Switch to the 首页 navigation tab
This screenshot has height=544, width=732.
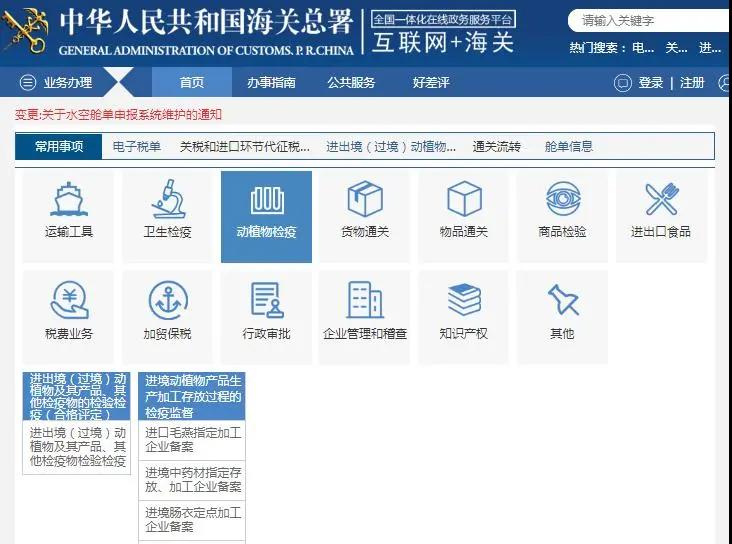pos(192,82)
